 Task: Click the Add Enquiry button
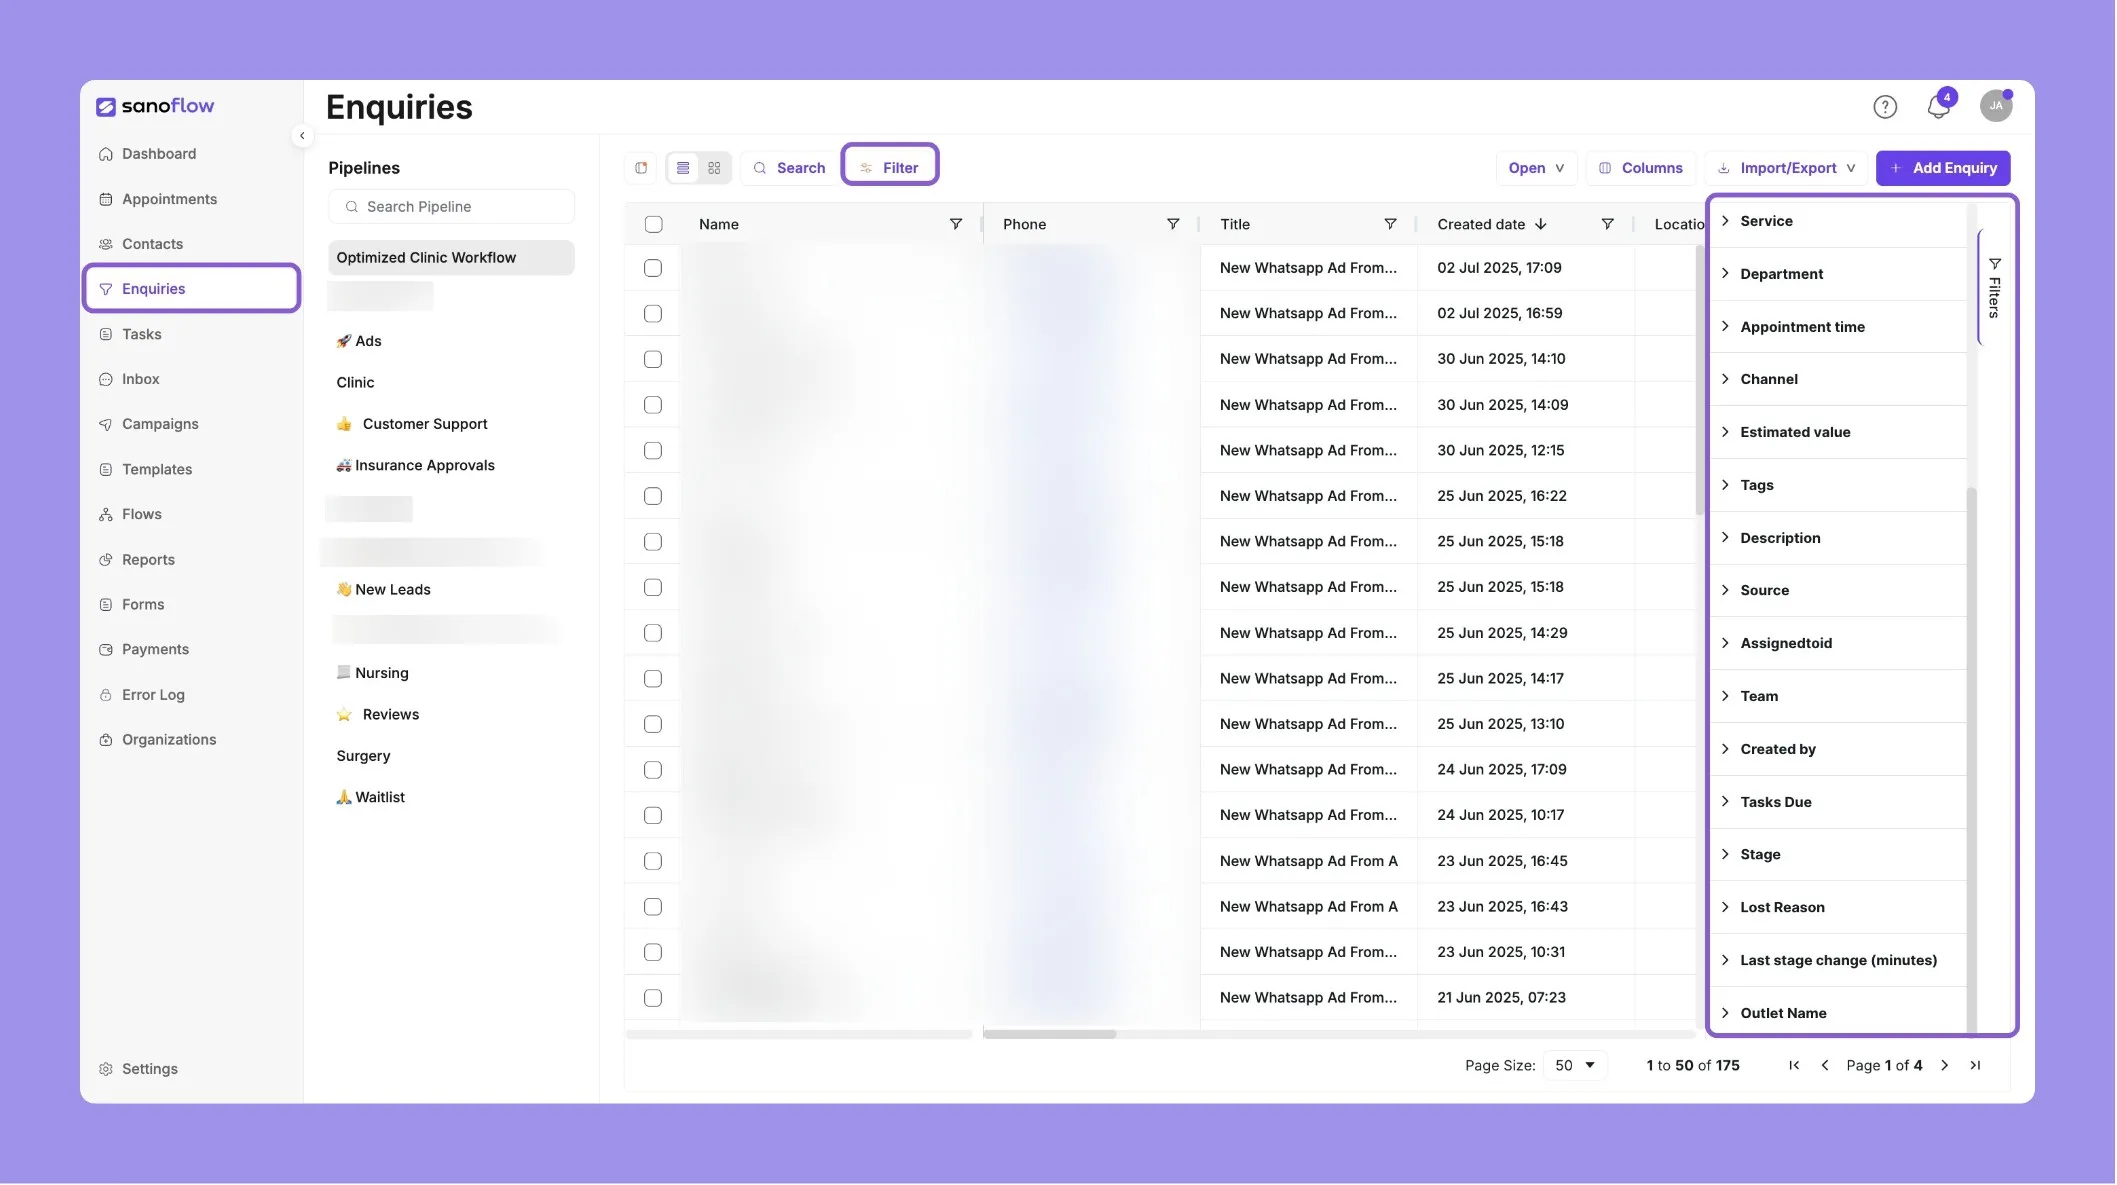point(1943,168)
